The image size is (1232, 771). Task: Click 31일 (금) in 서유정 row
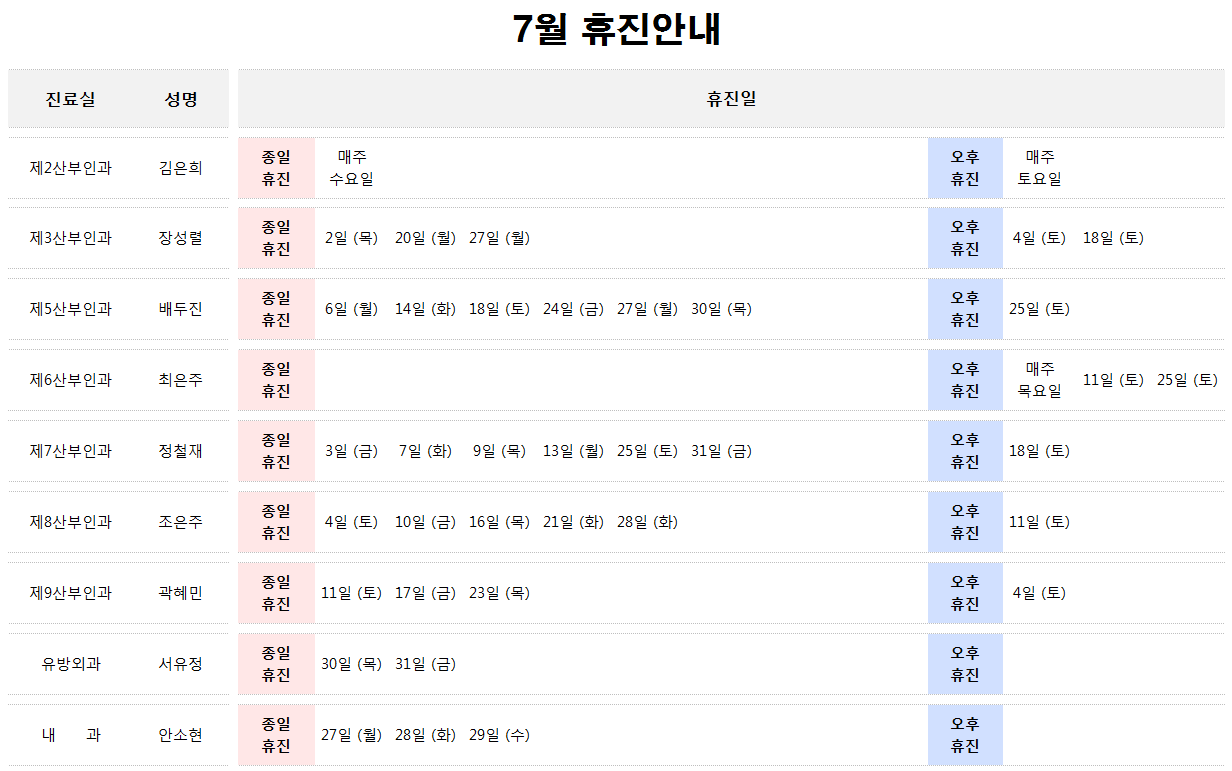pos(426,664)
